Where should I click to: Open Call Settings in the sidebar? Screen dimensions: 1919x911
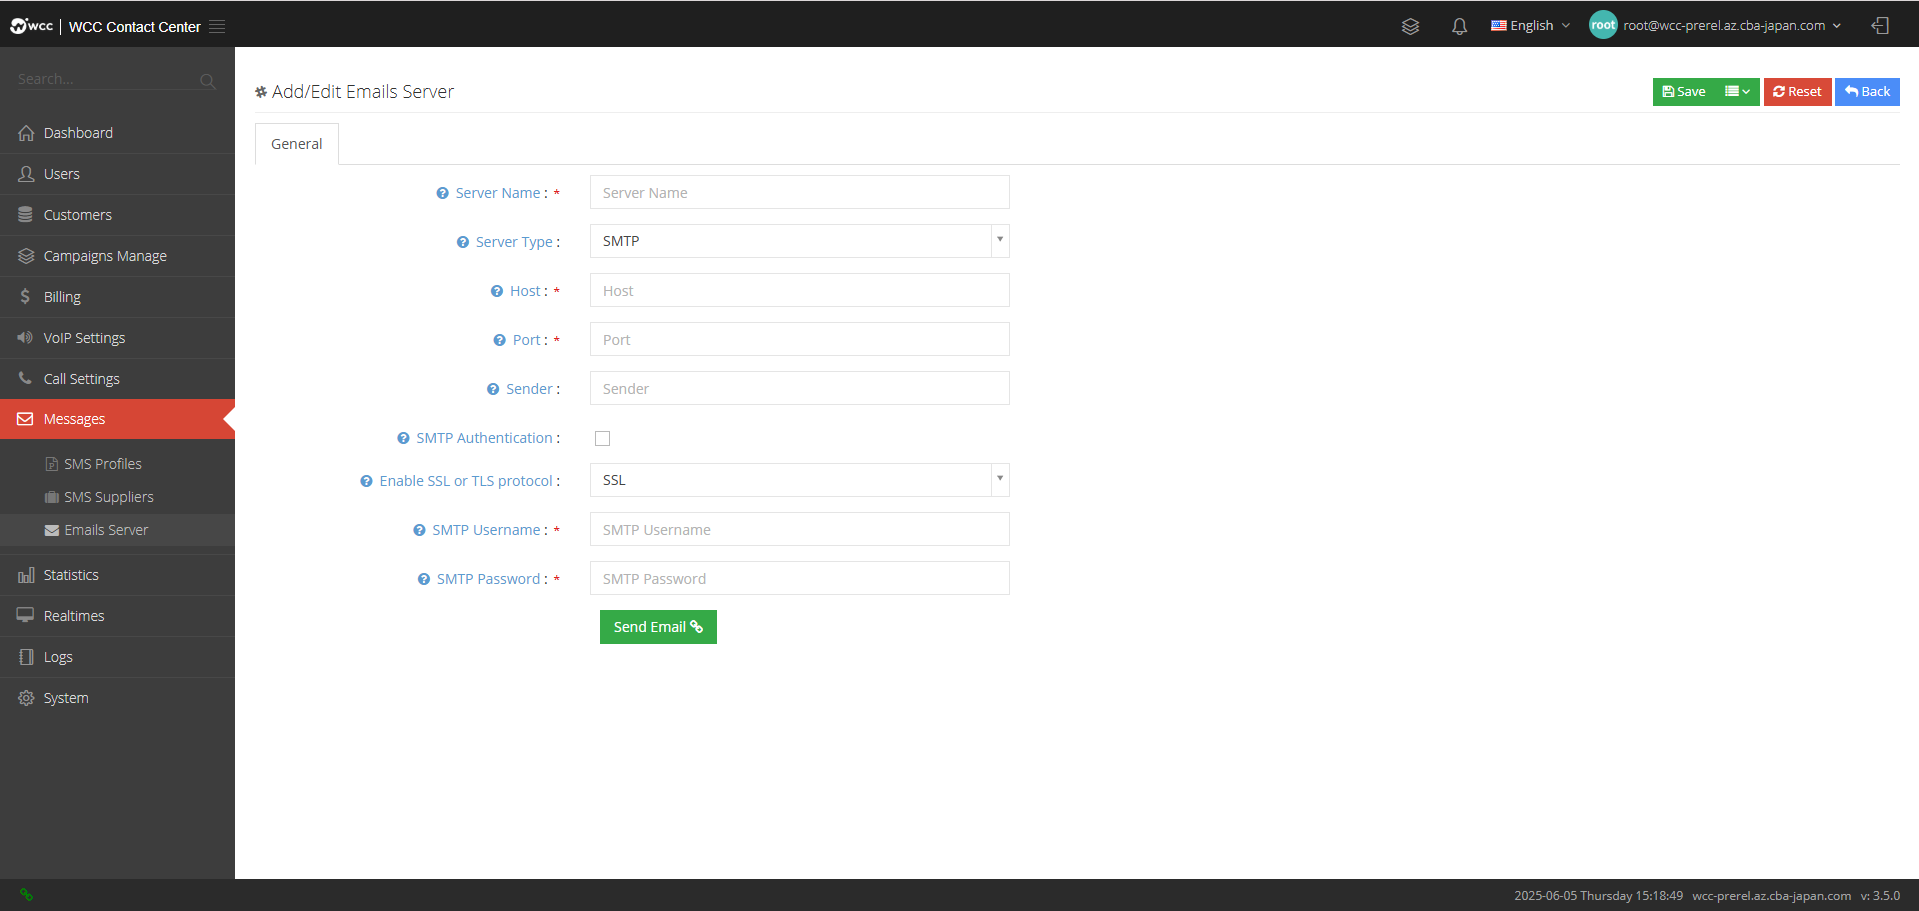(x=117, y=379)
